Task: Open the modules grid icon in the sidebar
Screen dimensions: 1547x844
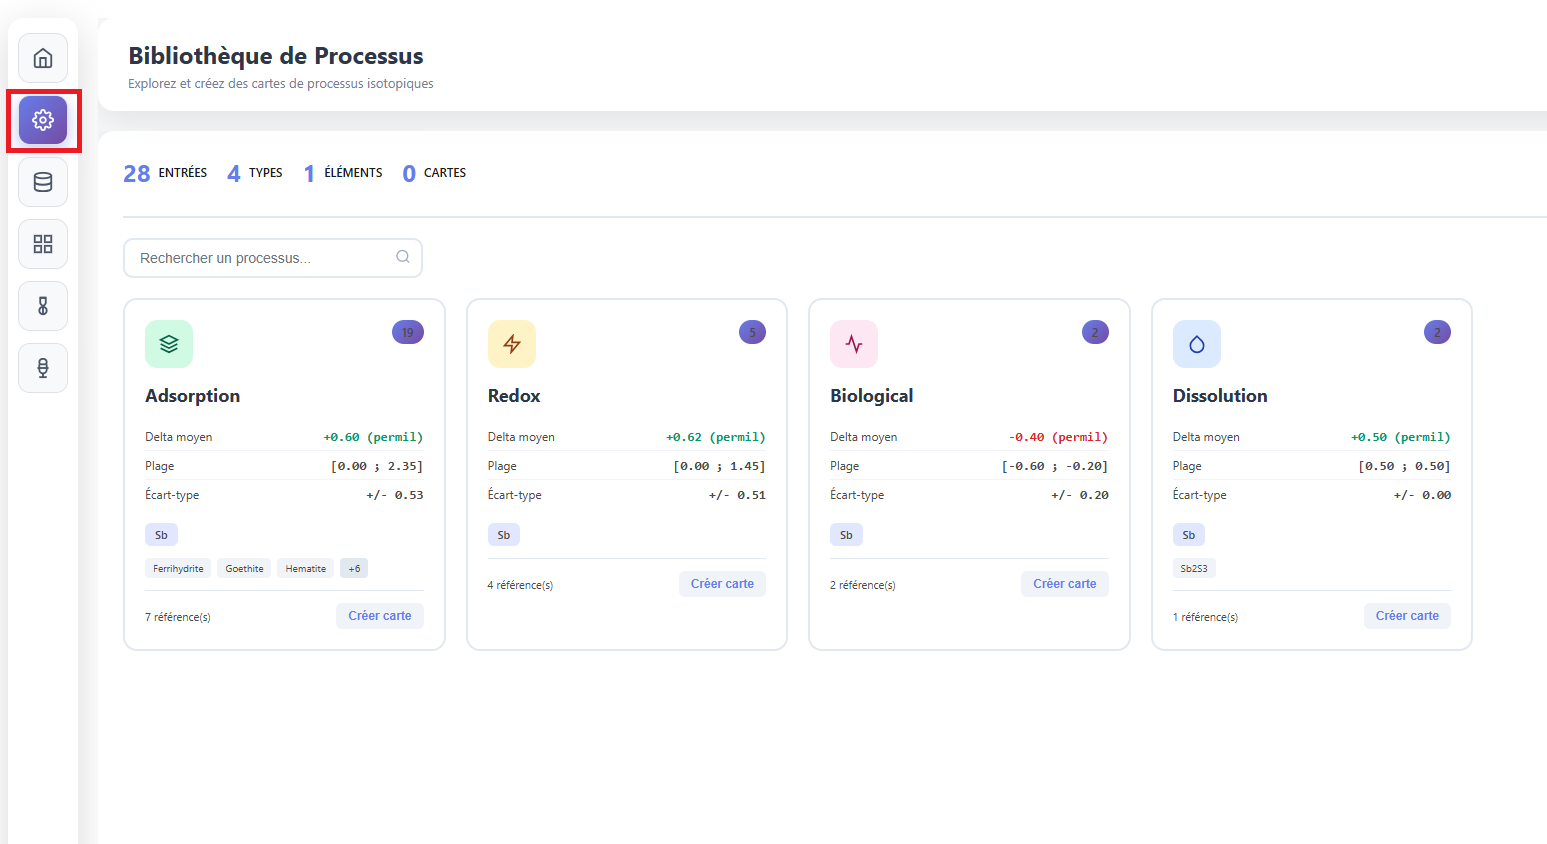Action: tap(43, 243)
